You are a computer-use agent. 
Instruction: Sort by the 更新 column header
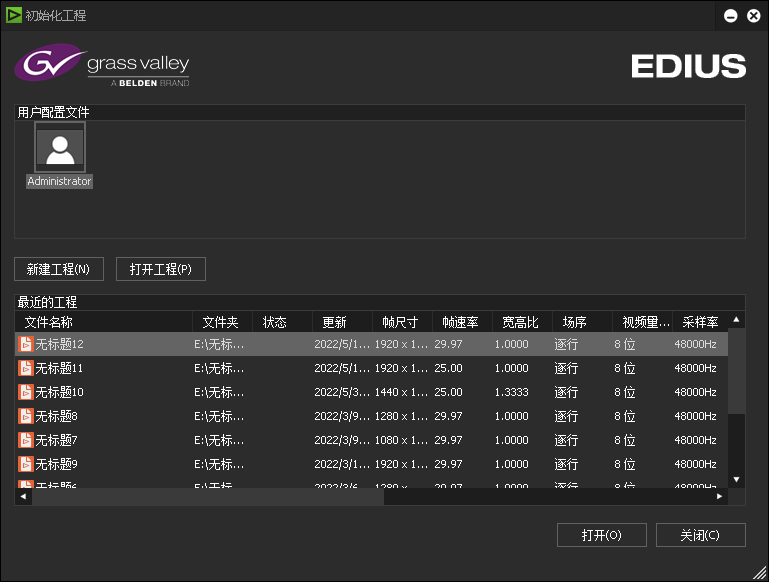(342, 322)
